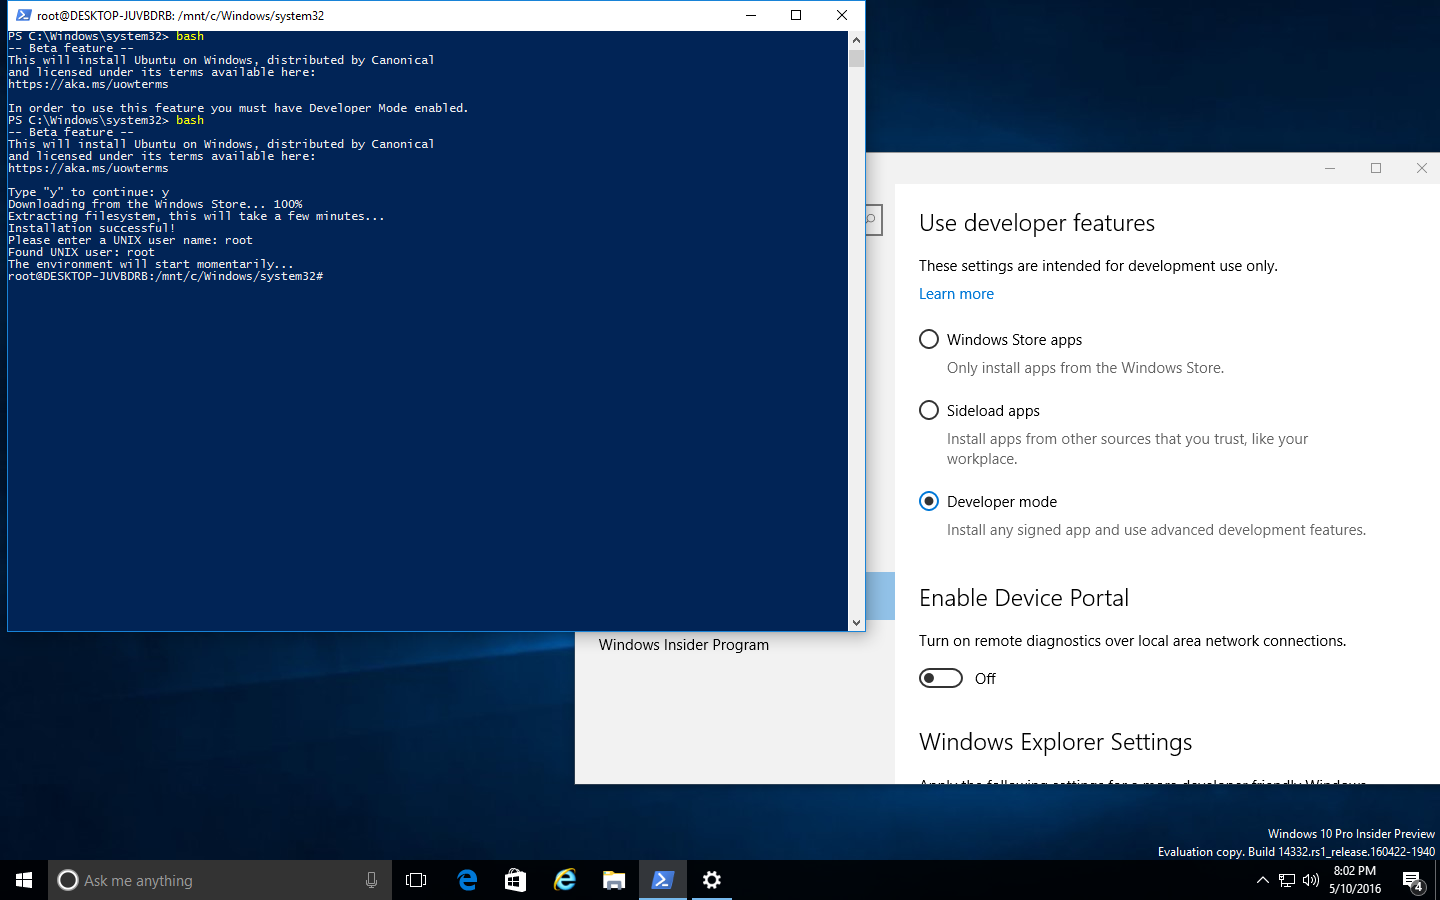The image size is (1440, 900).
Task: Turn on the Enable Device Portal switch
Action: tap(940, 678)
